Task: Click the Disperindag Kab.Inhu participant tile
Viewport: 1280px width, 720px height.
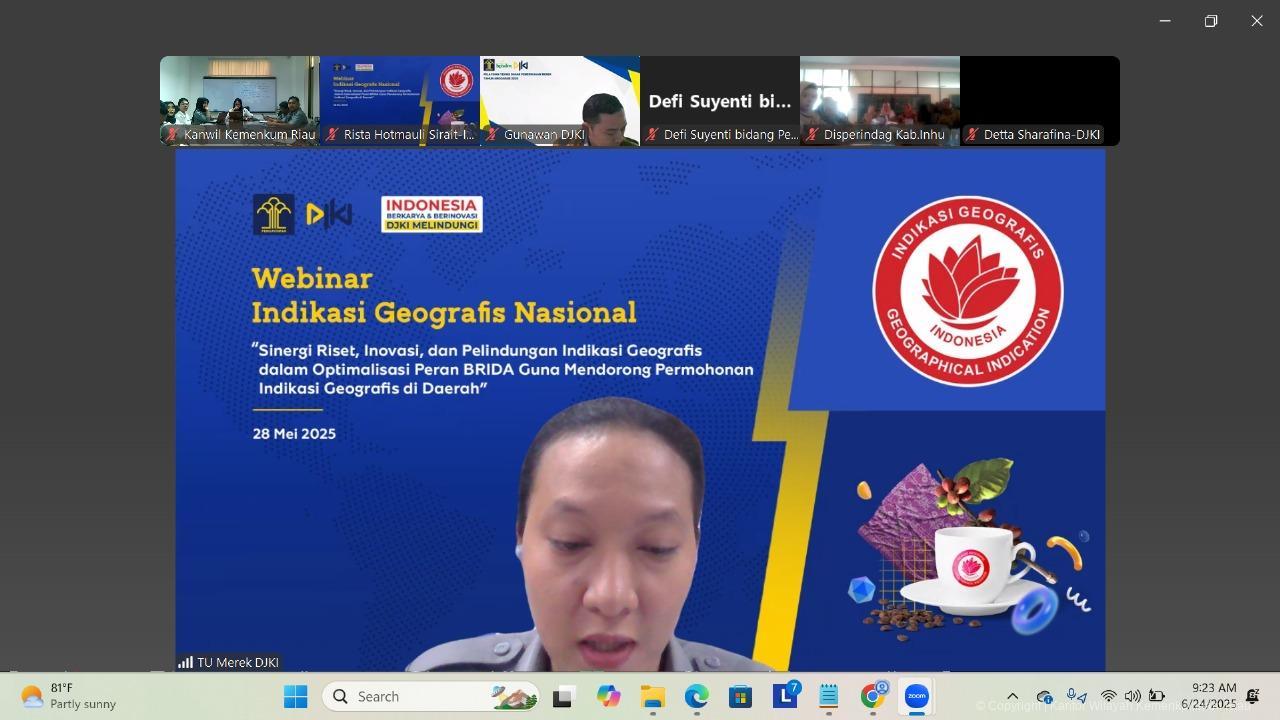Action: point(880,100)
